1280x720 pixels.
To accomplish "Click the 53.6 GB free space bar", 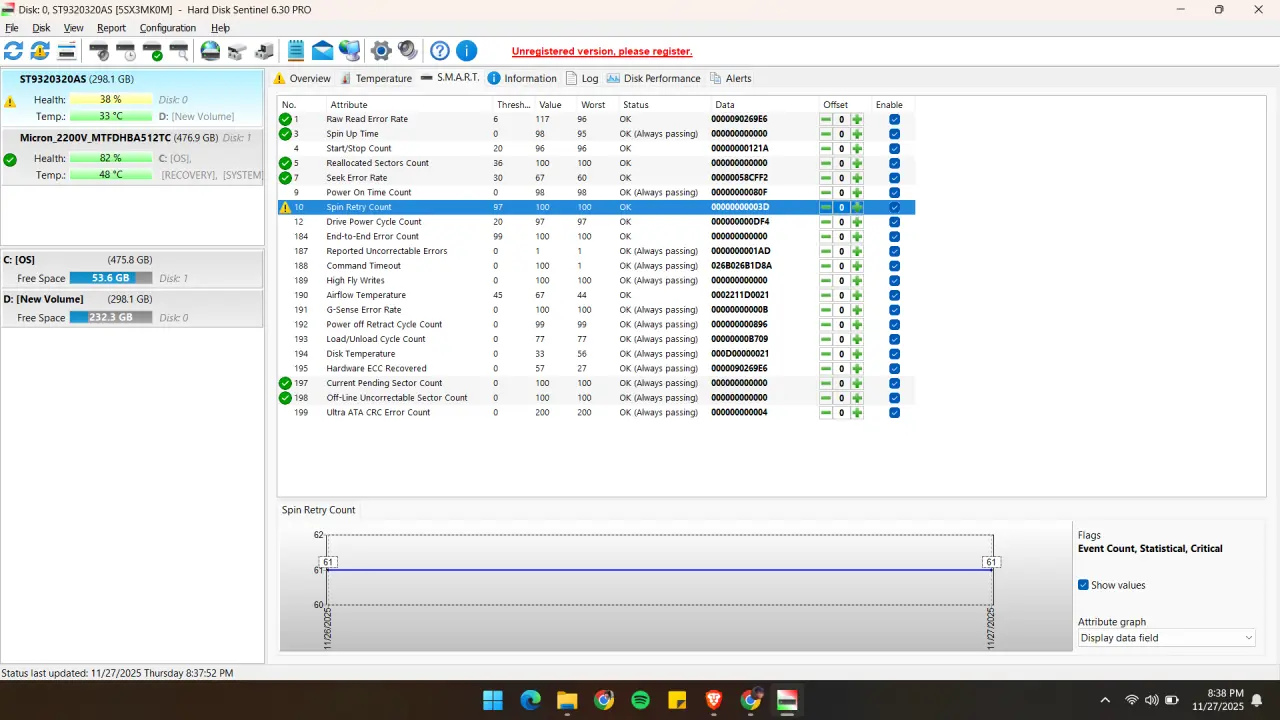I will 111,278.
